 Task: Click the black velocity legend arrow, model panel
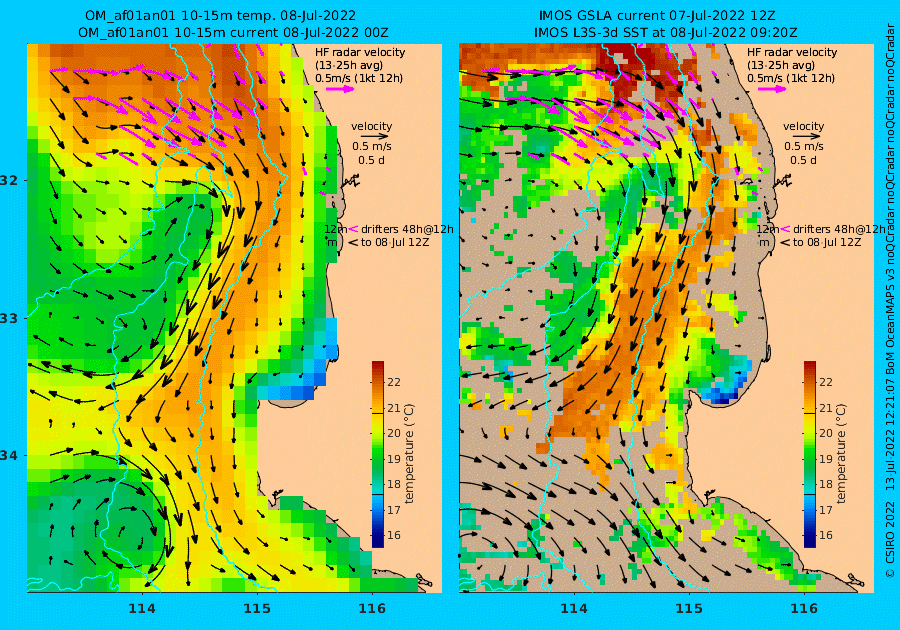(x=375, y=137)
